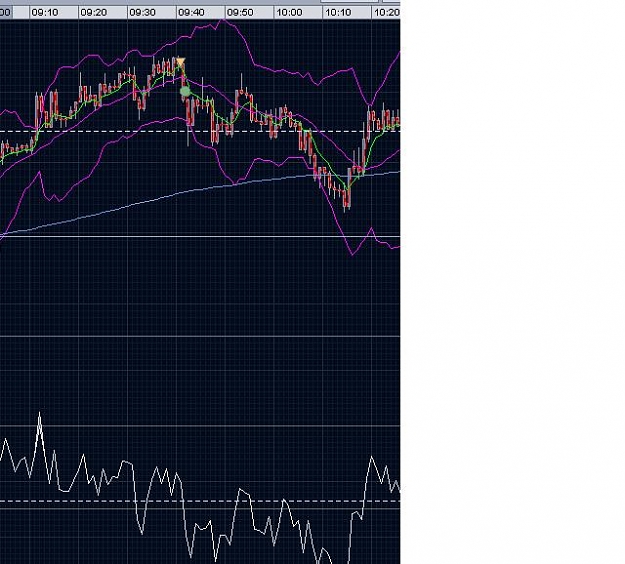625x564 pixels.
Task: Click the 09:40 time axis label
Action: (191, 13)
